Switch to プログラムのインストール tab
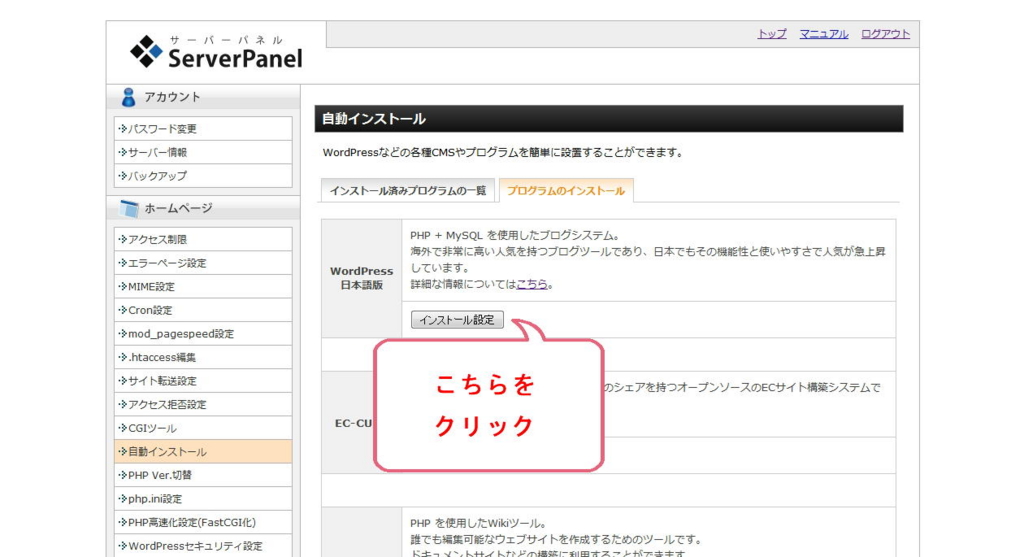 pyautogui.click(x=566, y=191)
